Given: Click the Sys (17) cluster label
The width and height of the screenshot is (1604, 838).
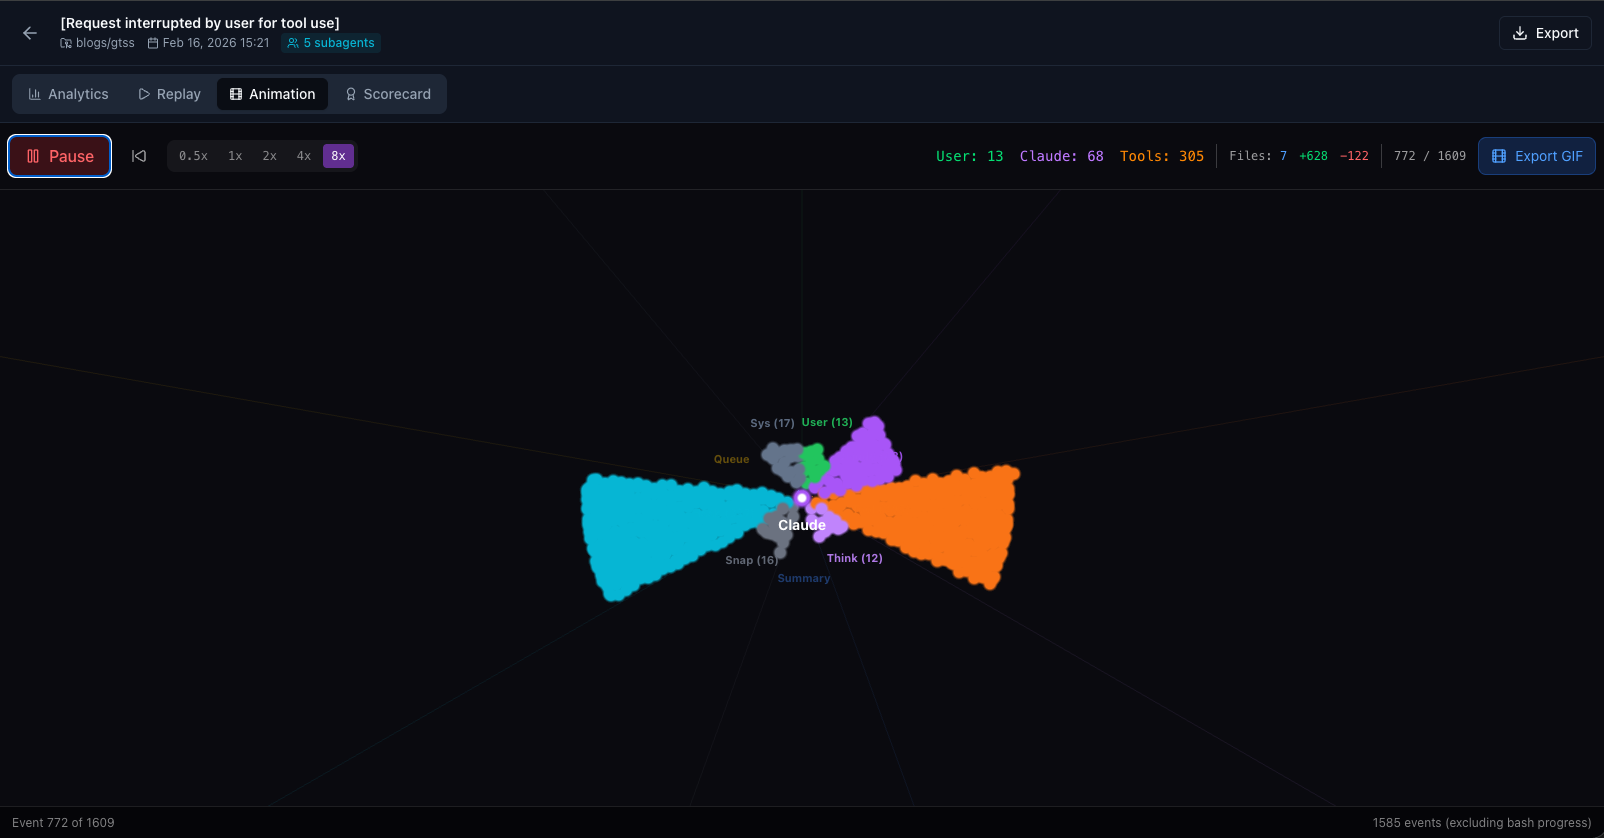Looking at the screenshot, I should pyautogui.click(x=772, y=423).
